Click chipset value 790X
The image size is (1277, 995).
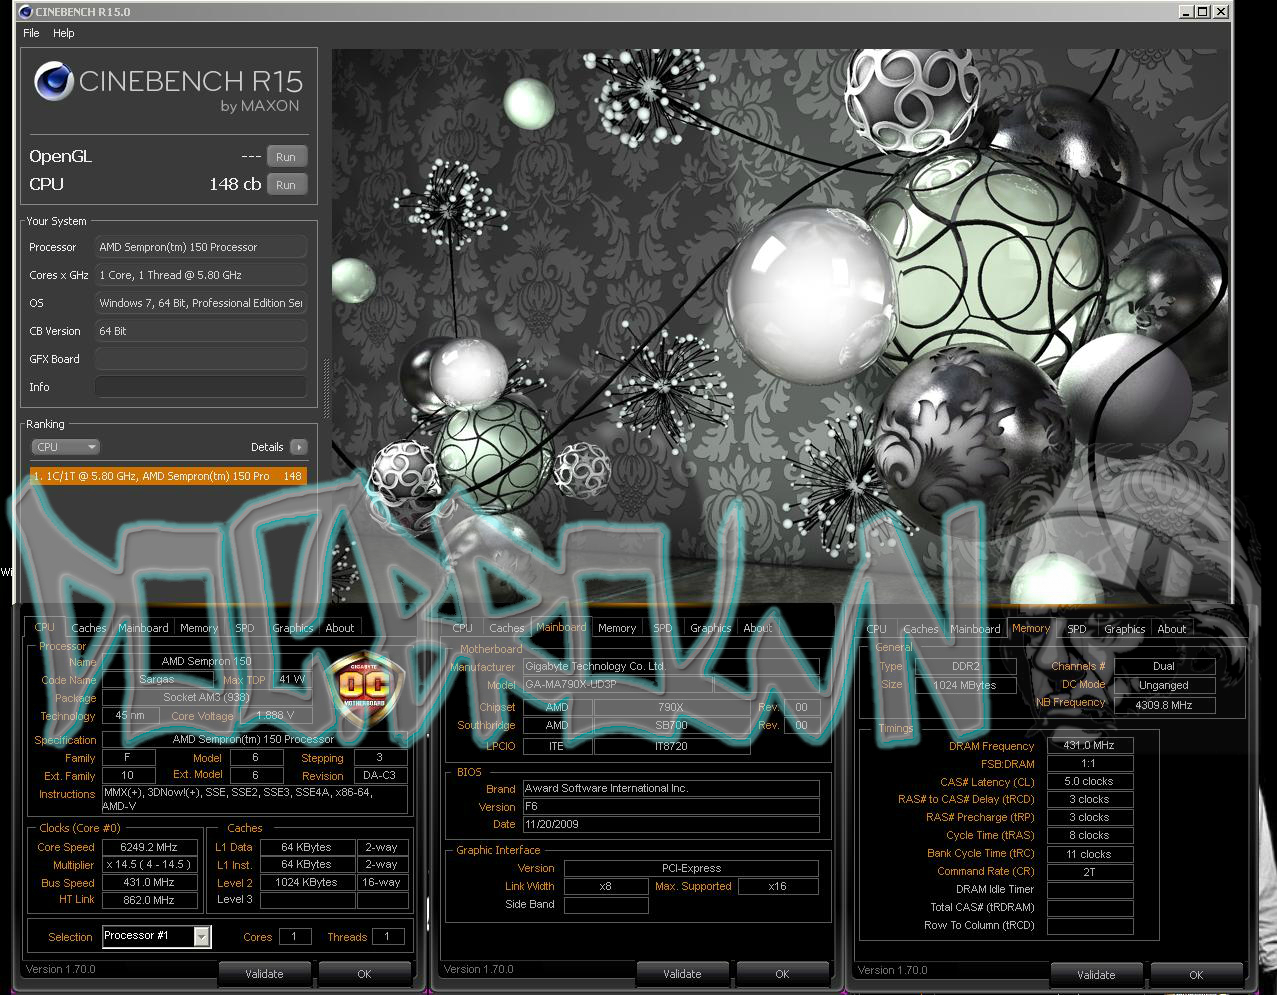tap(671, 707)
